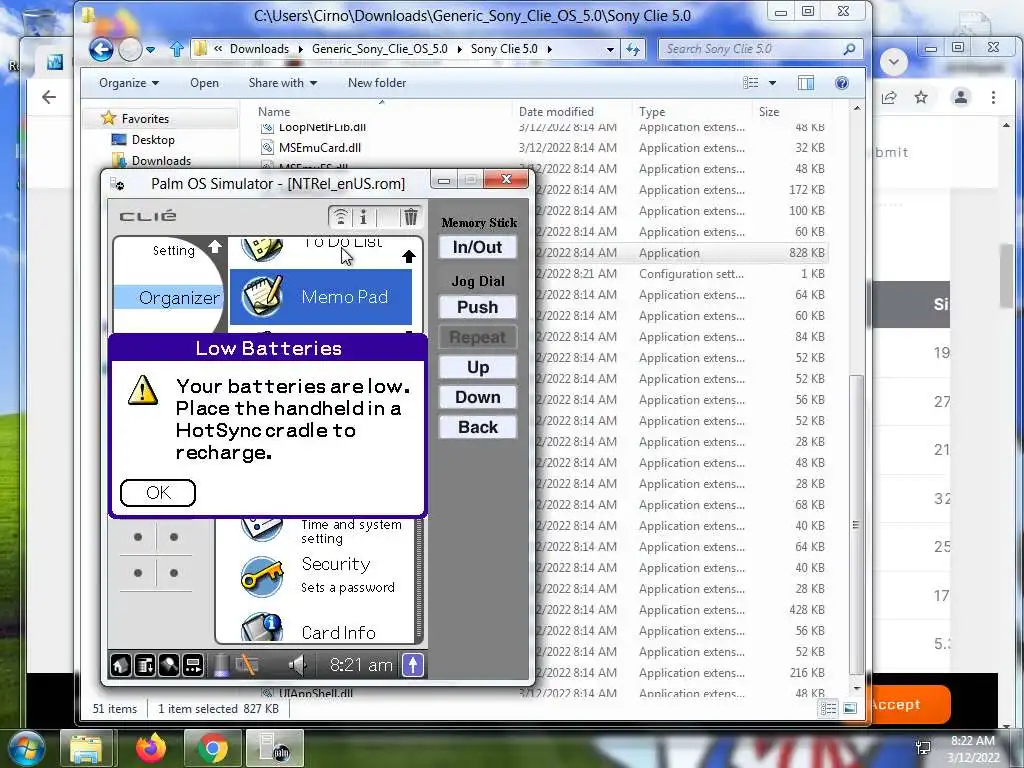Click the Memory Stick In/Out button

[x=477, y=247]
